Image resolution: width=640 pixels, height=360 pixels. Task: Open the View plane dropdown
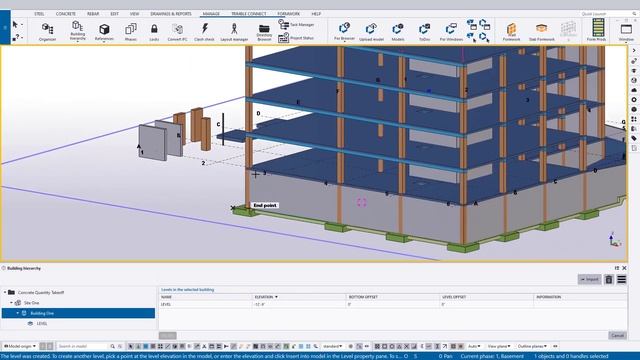[500, 346]
